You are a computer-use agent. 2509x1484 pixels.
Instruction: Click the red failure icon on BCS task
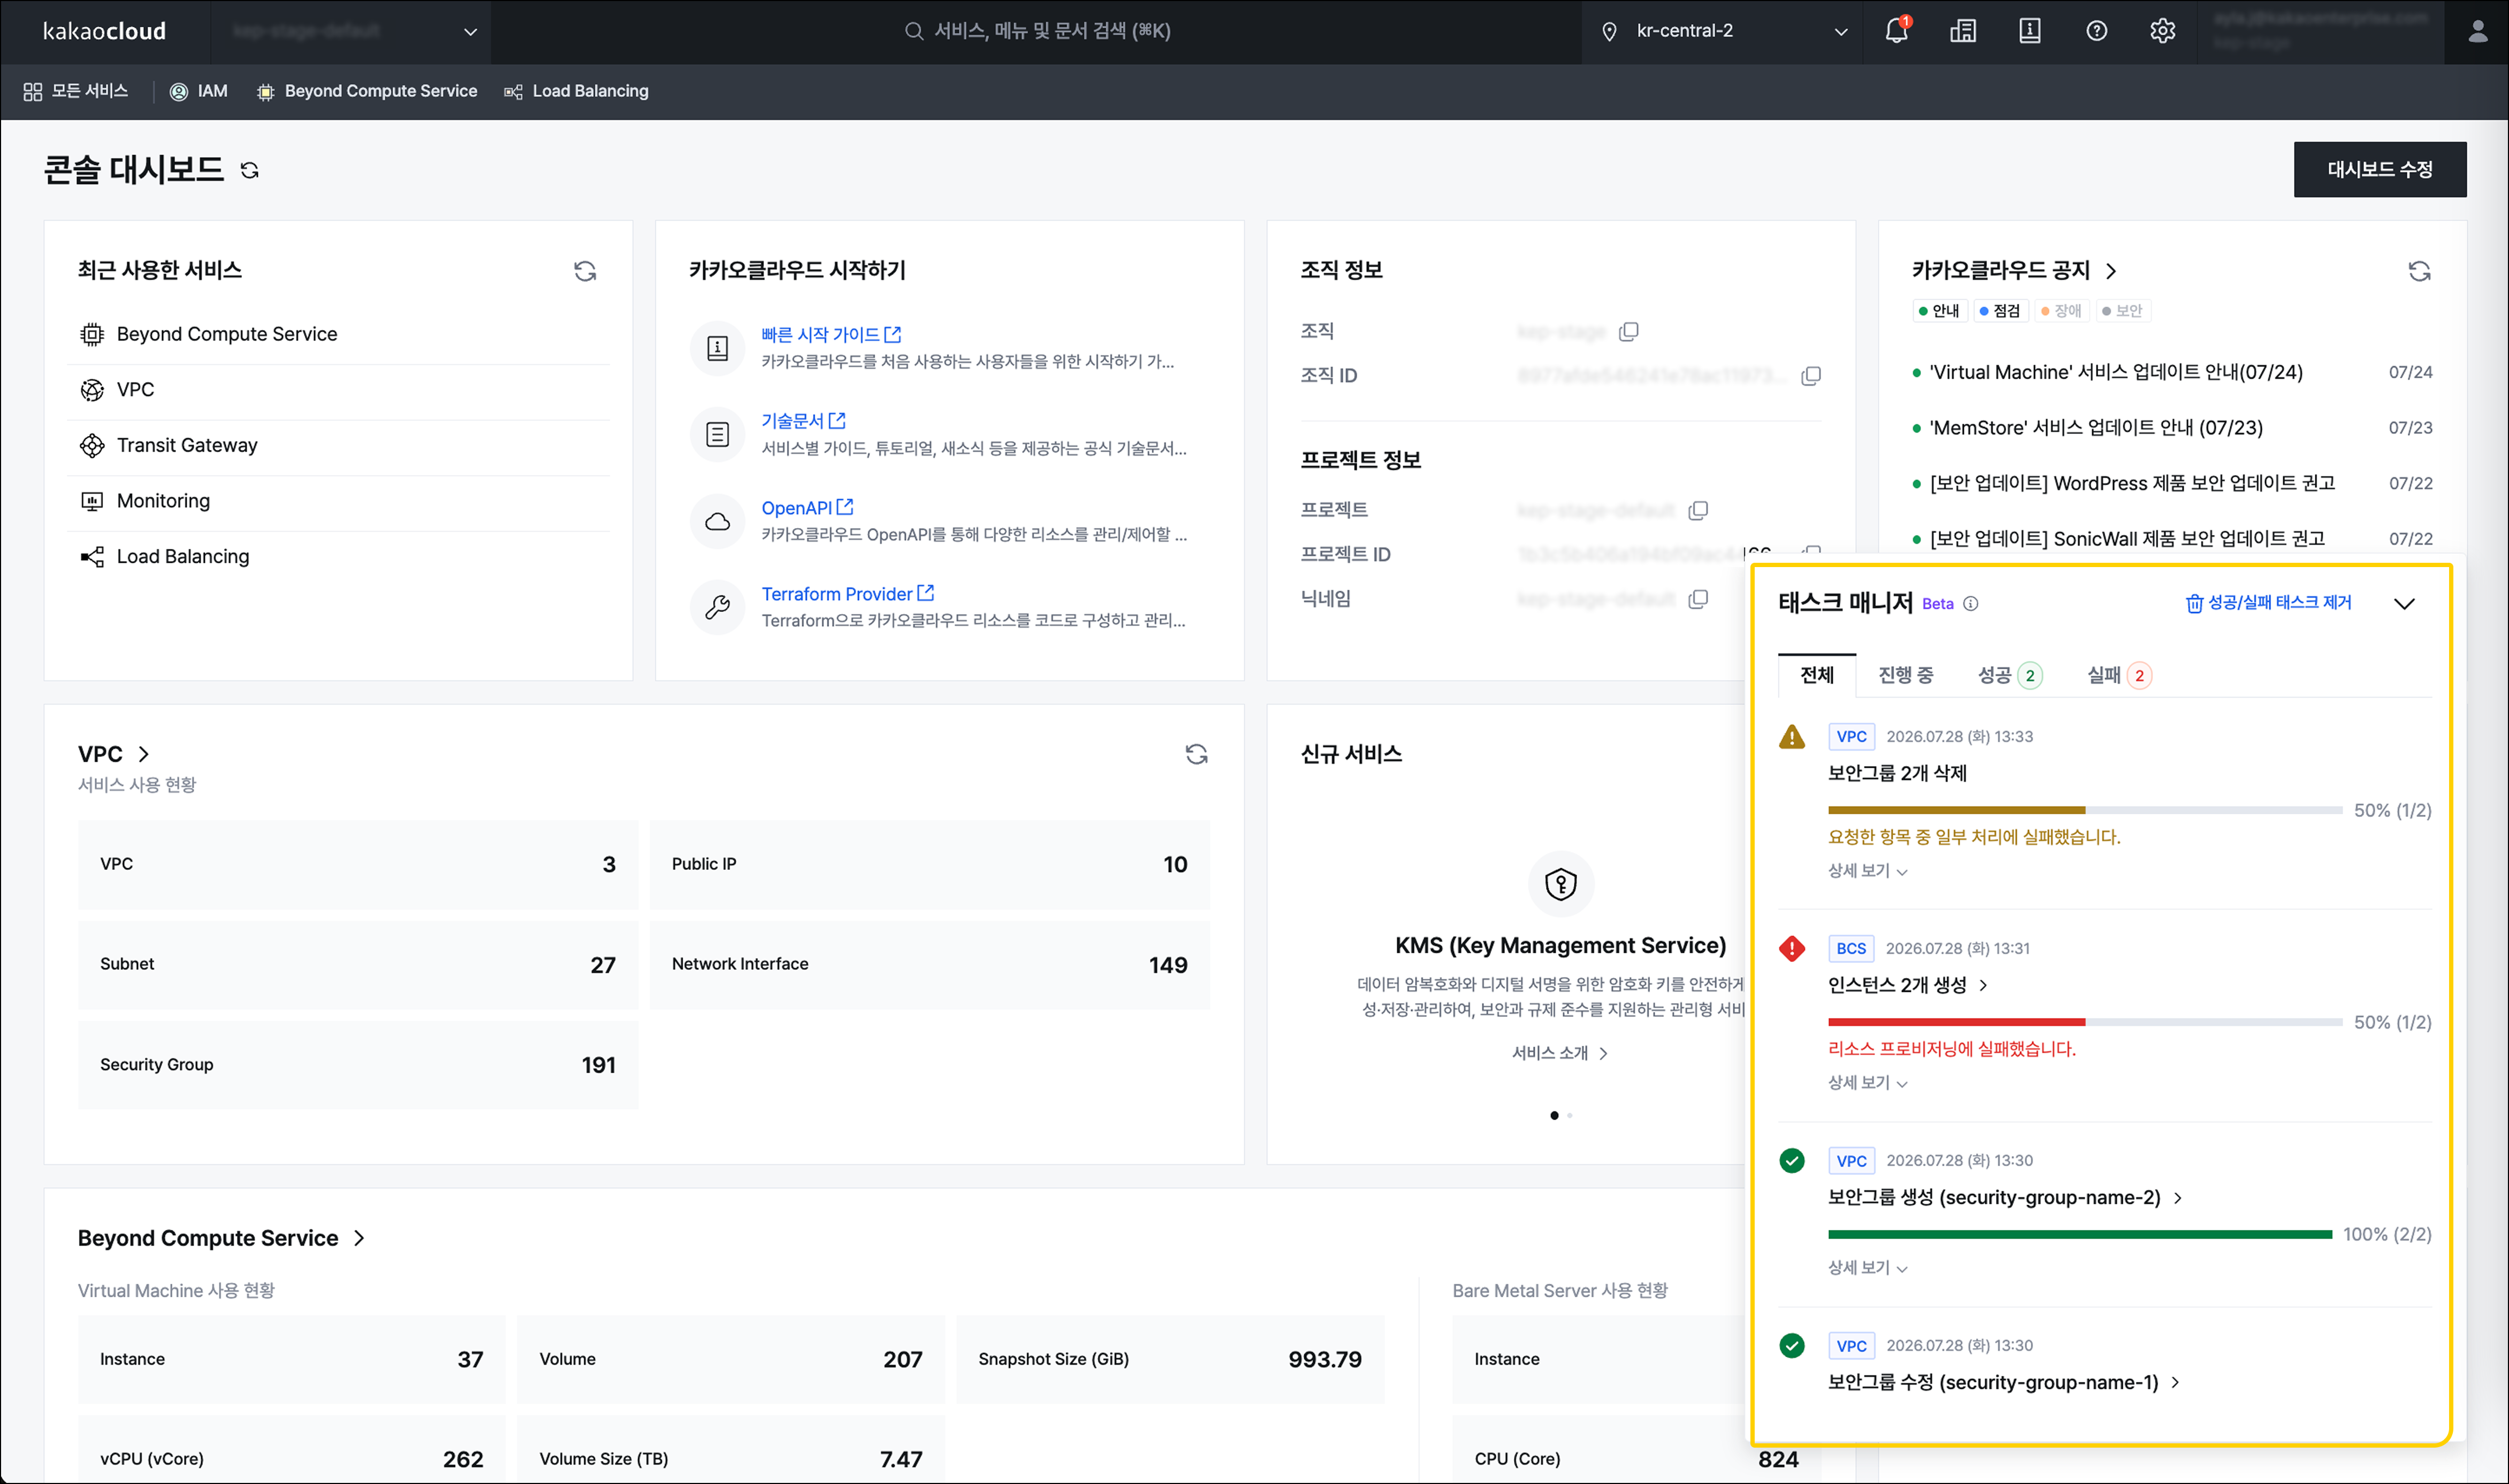(1792, 948)
